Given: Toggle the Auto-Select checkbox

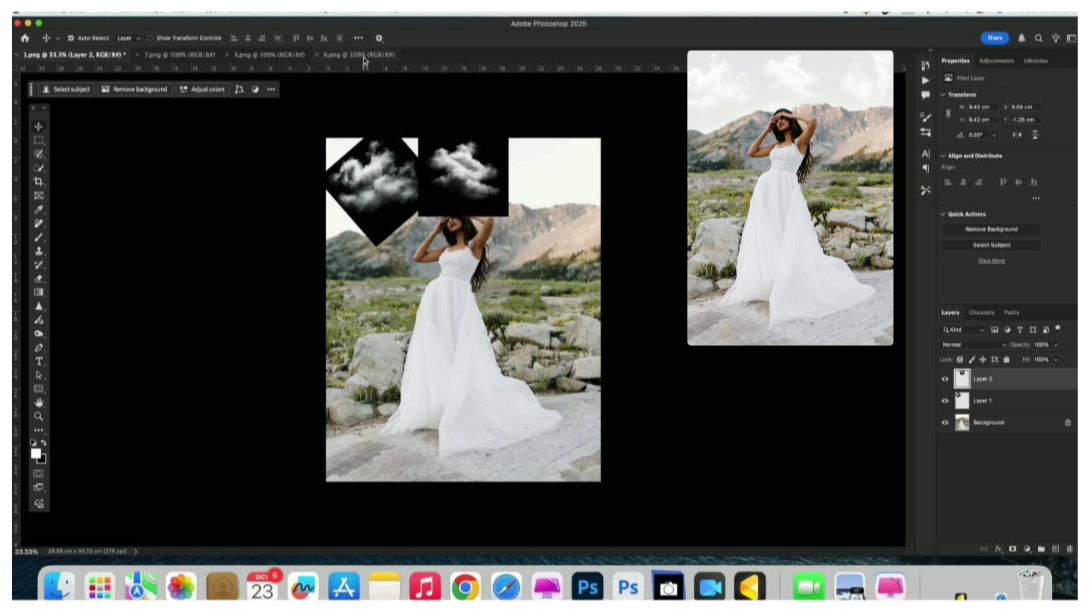Looking at the screenshot, I should pyautogui.click(x=71, y=38).
